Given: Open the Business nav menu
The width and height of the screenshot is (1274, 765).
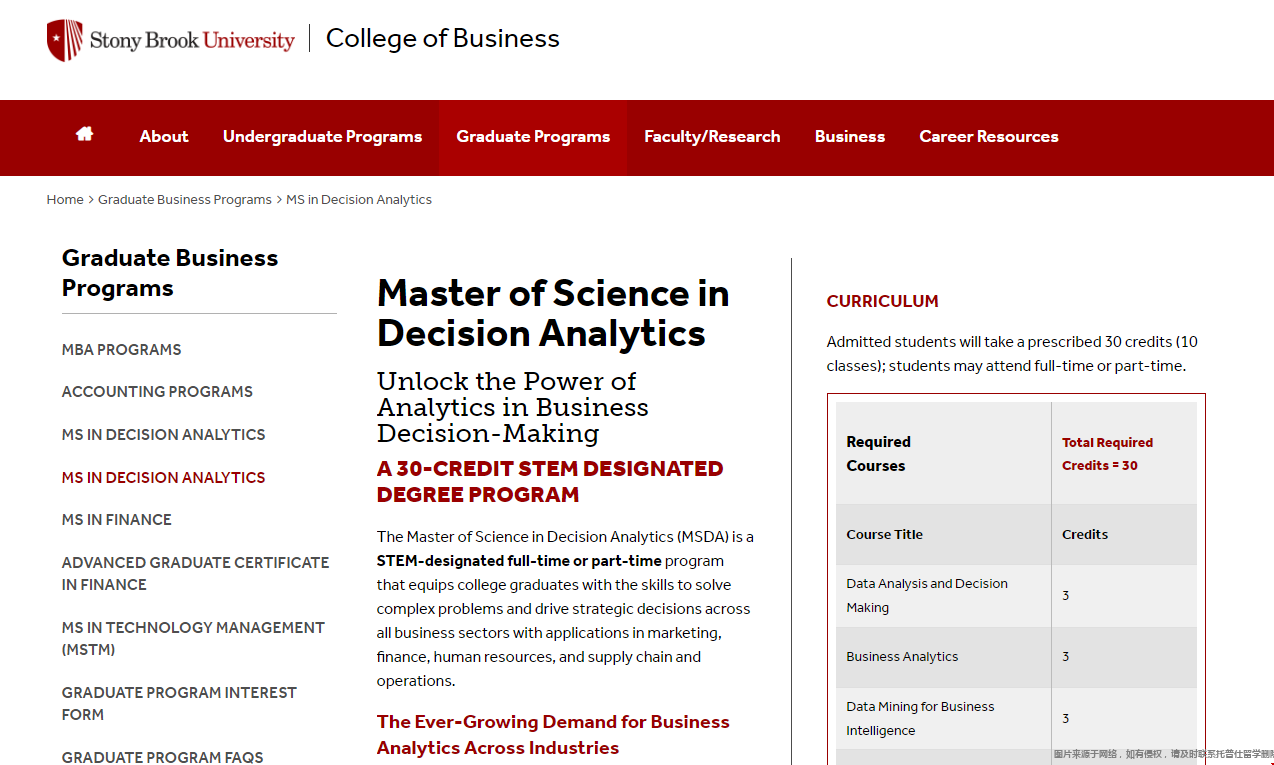Looking at the screenshot, I should coord(850,137).
